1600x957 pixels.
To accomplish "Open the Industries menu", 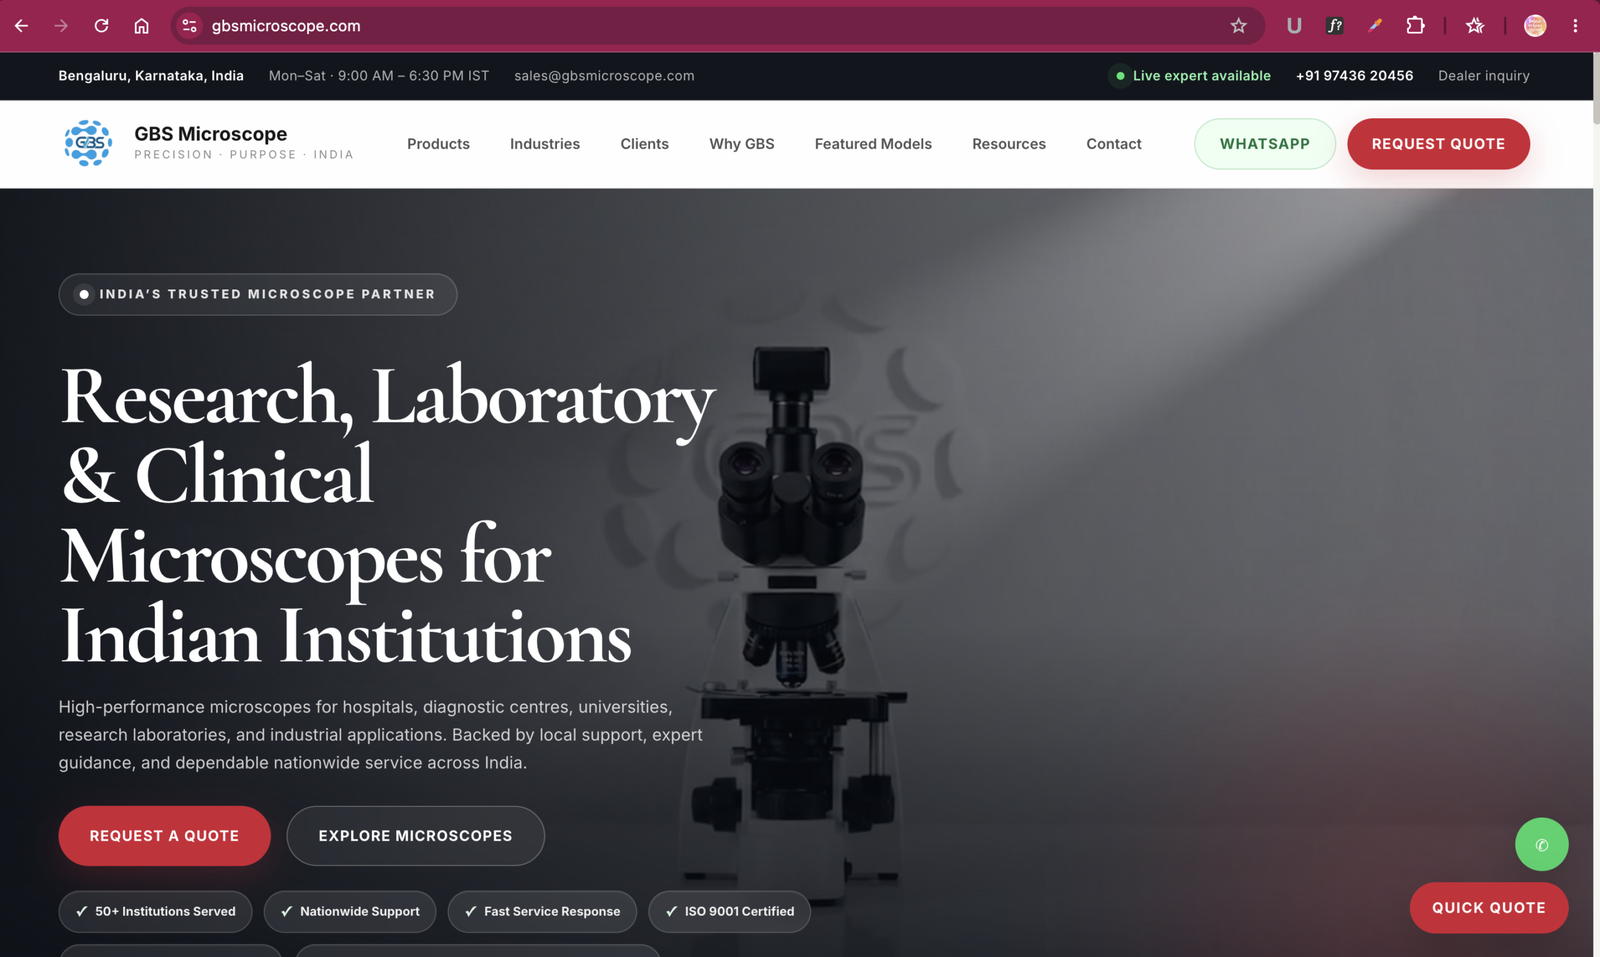I will (x=545, y=144).
